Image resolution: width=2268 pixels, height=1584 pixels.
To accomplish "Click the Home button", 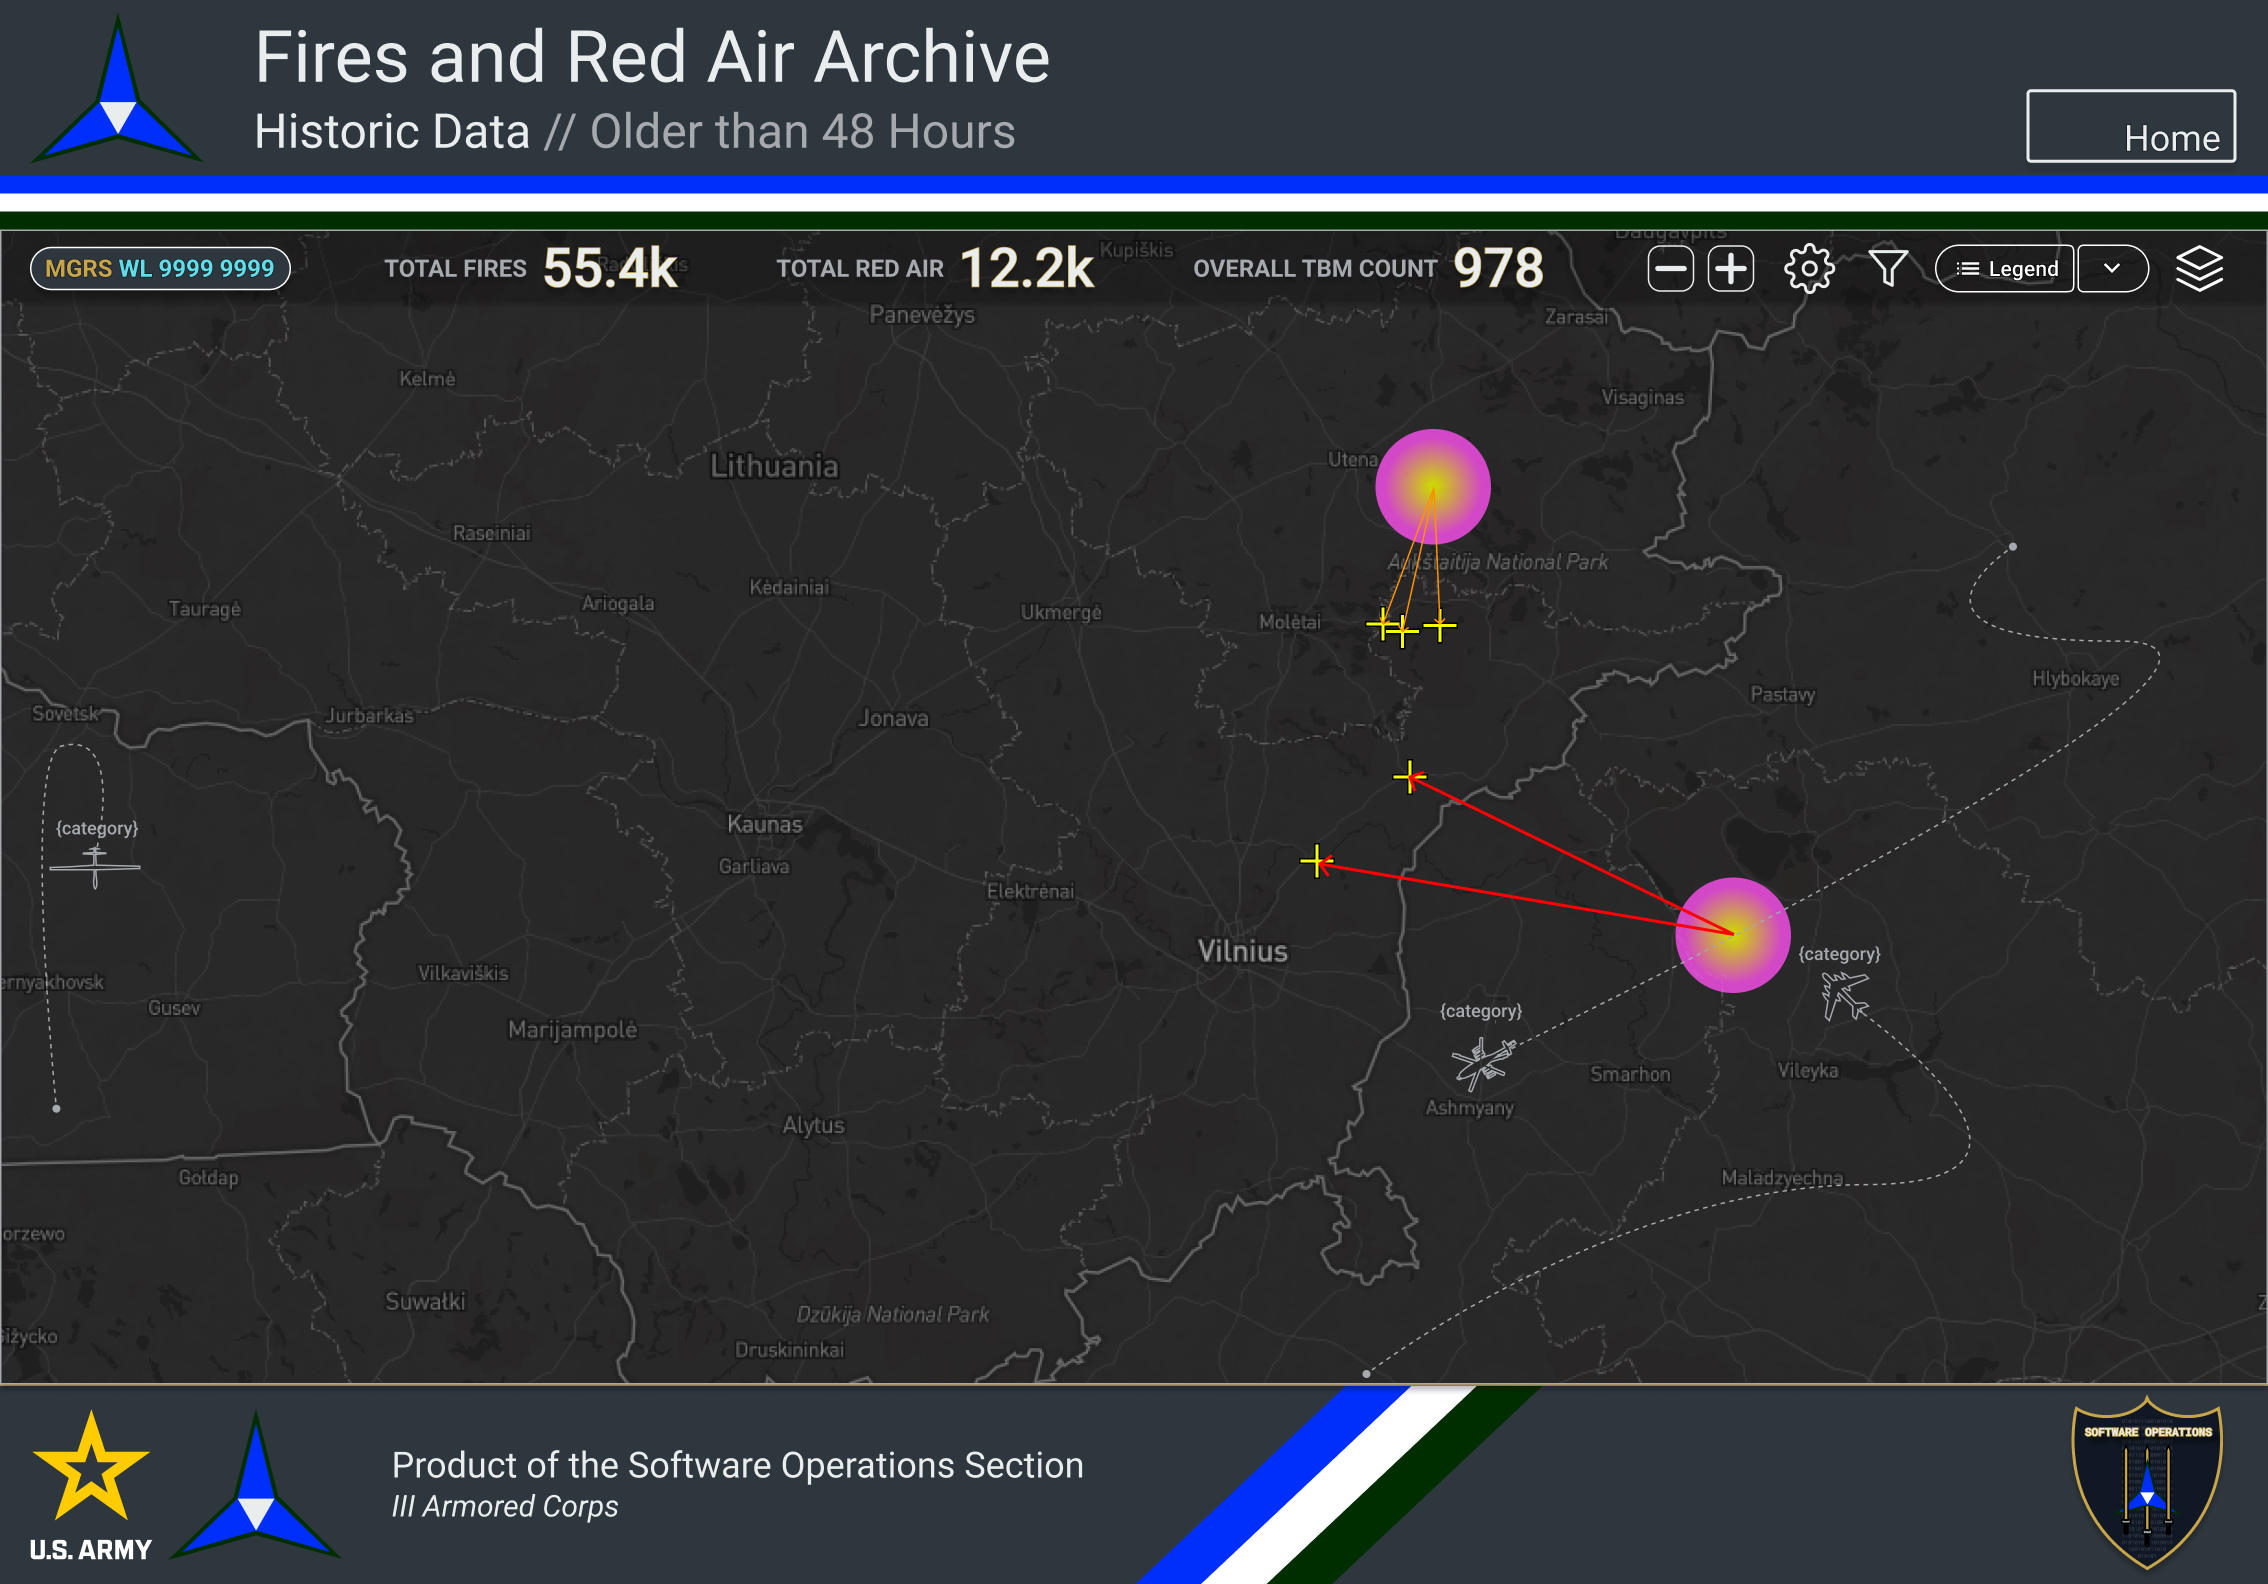I will coord(2130,126).
